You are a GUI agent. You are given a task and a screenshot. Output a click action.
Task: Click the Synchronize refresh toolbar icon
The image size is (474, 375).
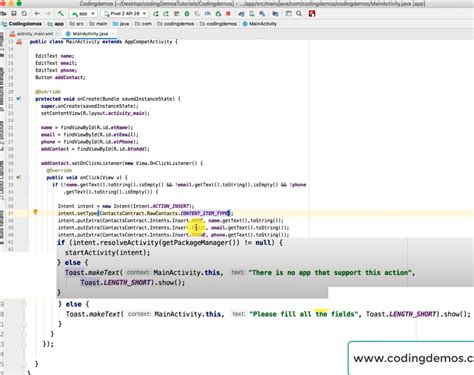point(24,14)
